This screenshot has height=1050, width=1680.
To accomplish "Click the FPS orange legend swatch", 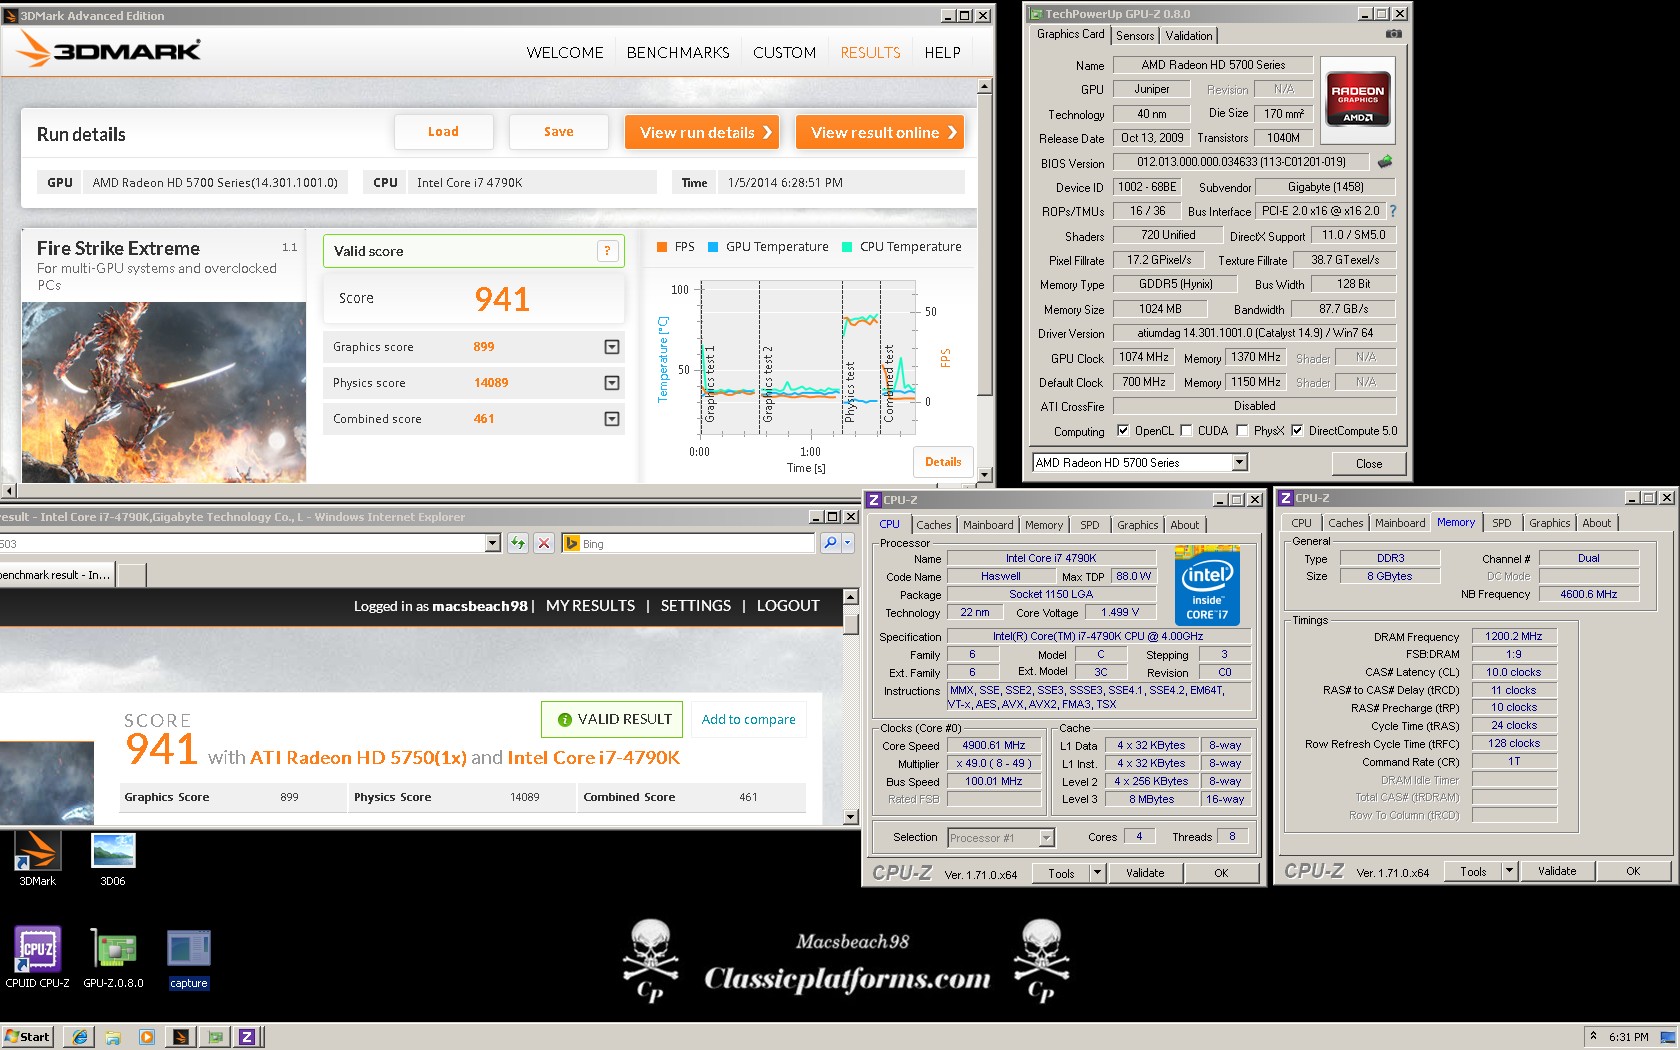I will [x=661, y=247].
